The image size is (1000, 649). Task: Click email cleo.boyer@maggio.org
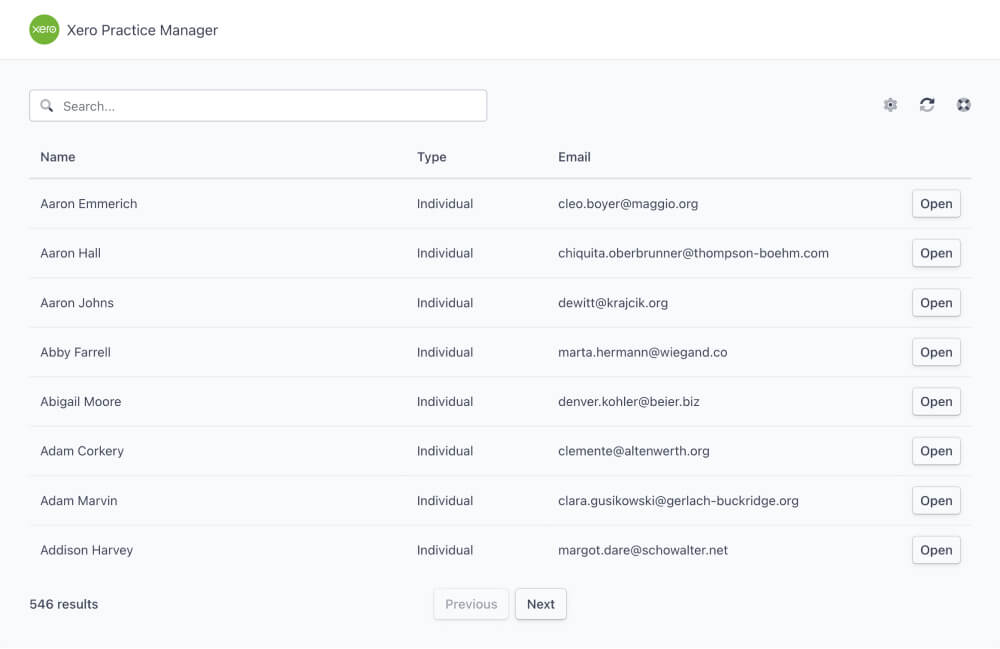click(x=628, y=204)
